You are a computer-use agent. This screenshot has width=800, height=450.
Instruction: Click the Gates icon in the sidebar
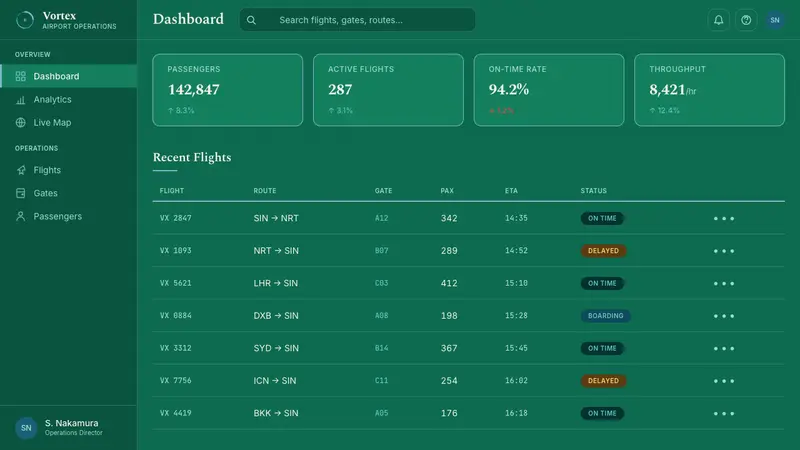pyautogui.click(x=20, y=193)
